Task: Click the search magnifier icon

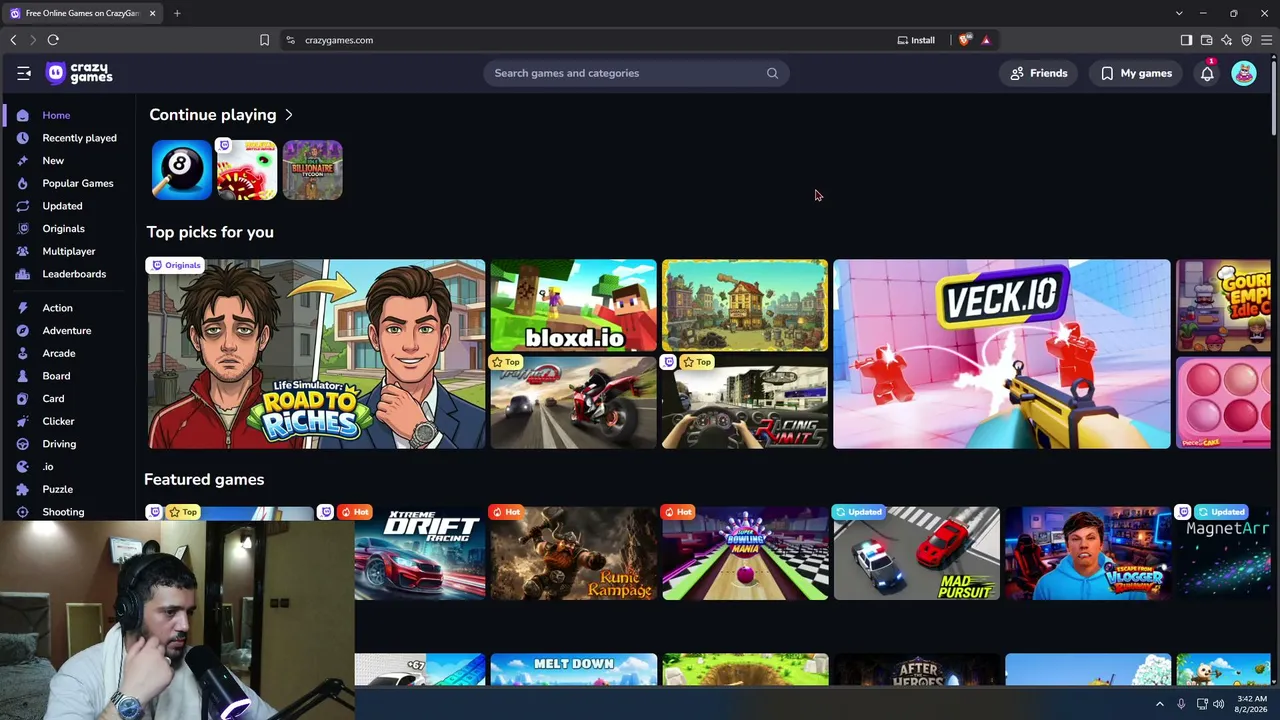Action: click(772, 73)
